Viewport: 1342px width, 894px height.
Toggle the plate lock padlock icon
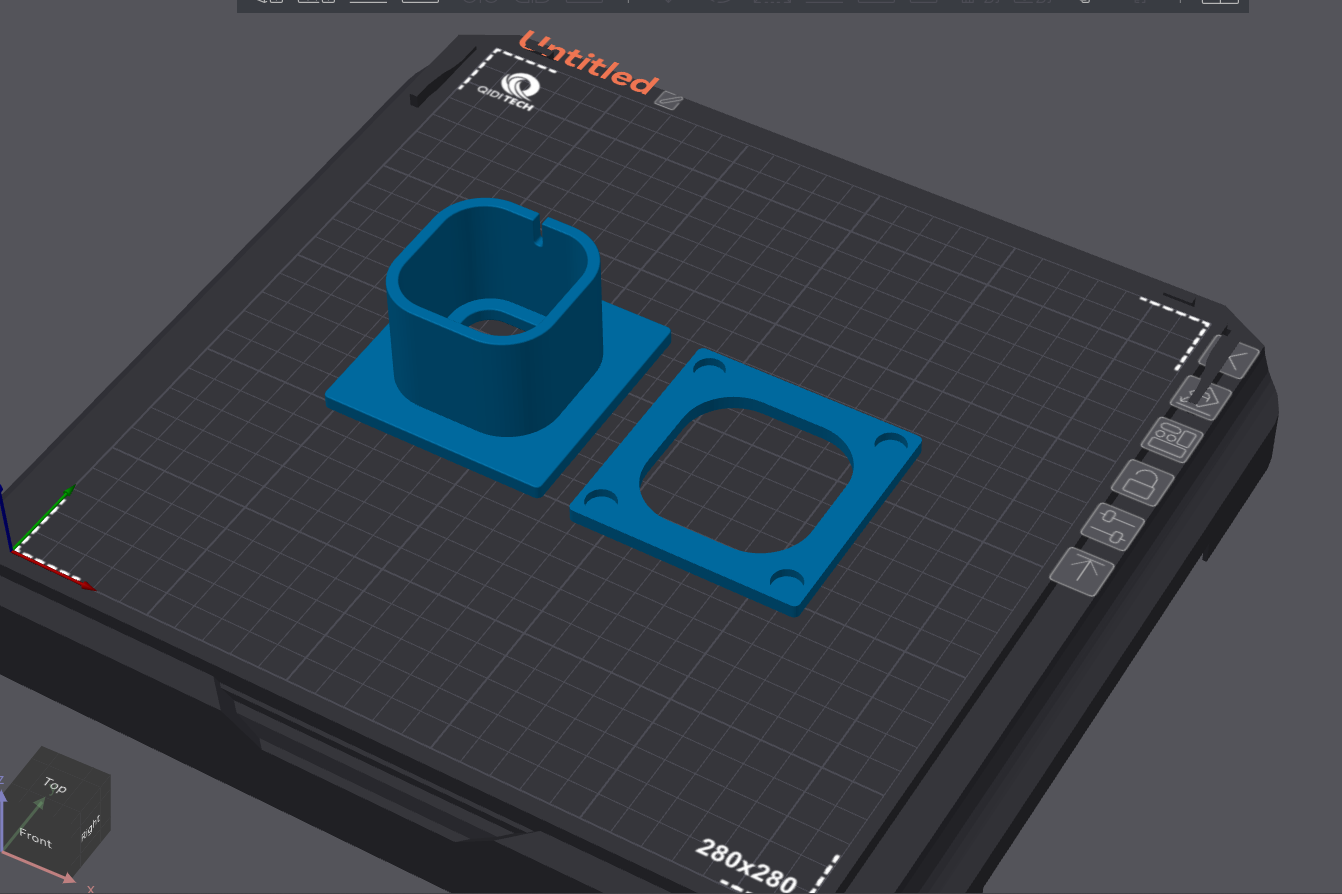(1142, 483)
